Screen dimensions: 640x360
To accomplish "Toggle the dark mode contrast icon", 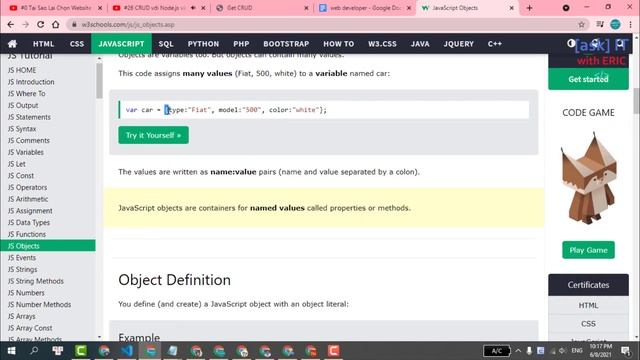I will point(571,43).
